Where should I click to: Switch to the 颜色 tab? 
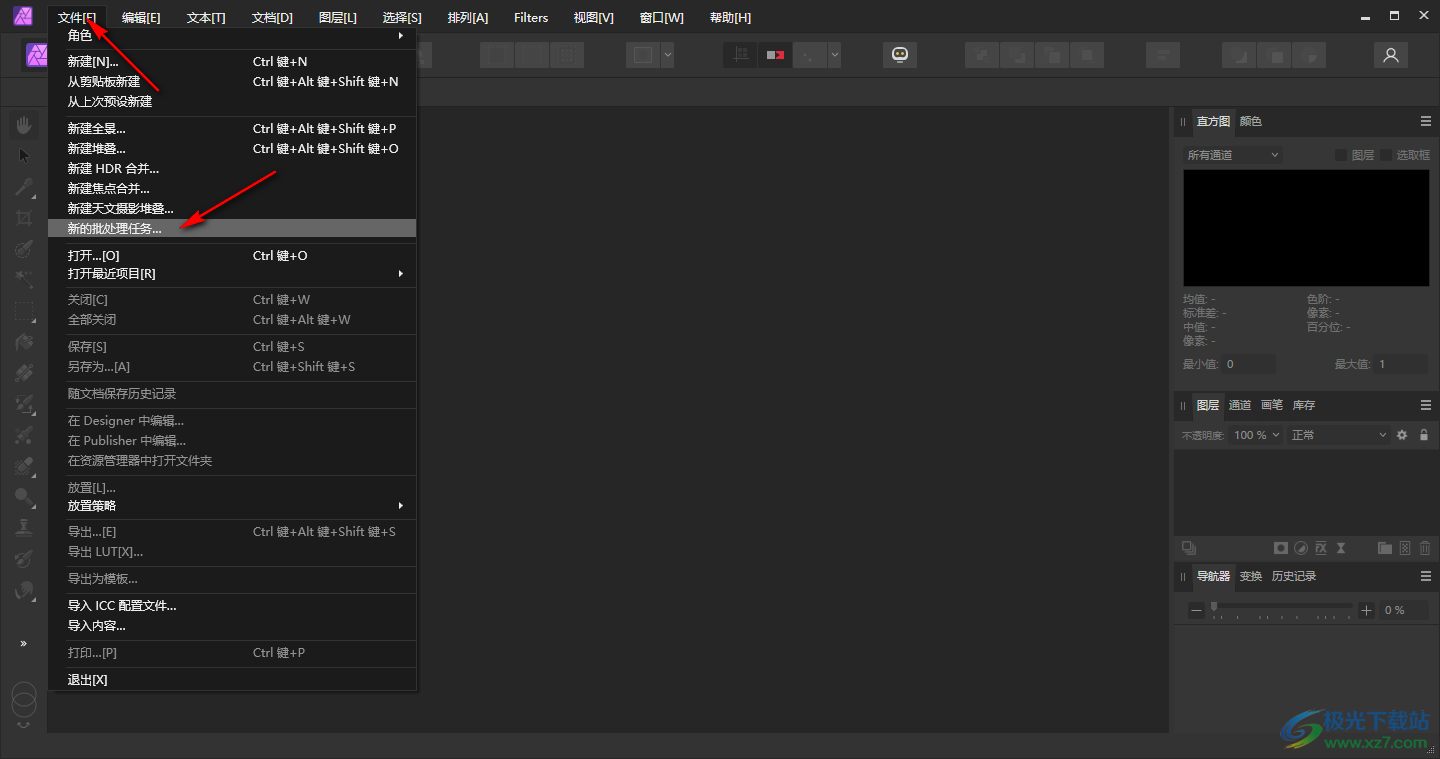coord(1251,121)
